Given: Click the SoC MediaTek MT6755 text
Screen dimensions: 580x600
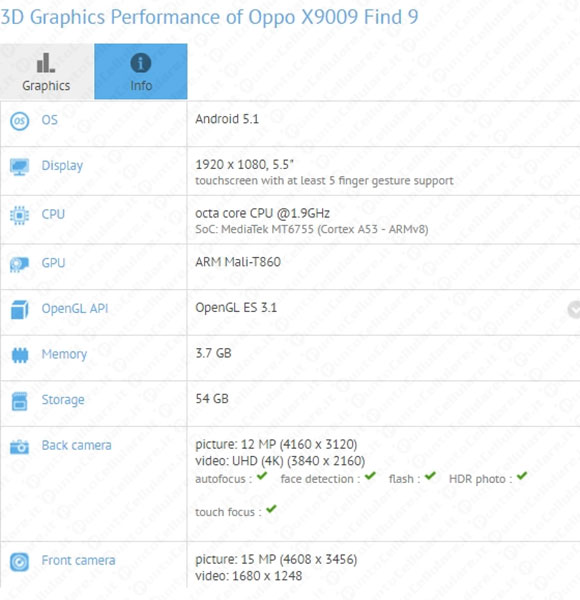Looking at the screenshot, I should click(312, 229).
